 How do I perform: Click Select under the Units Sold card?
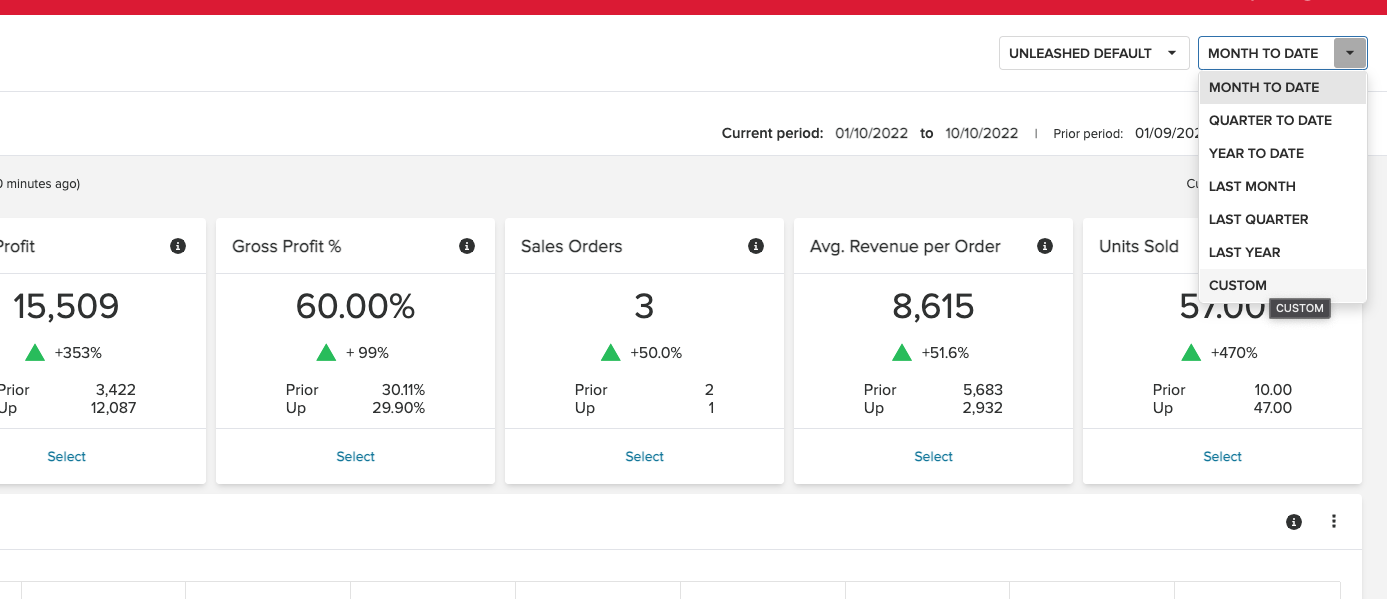pos(1222,456)
